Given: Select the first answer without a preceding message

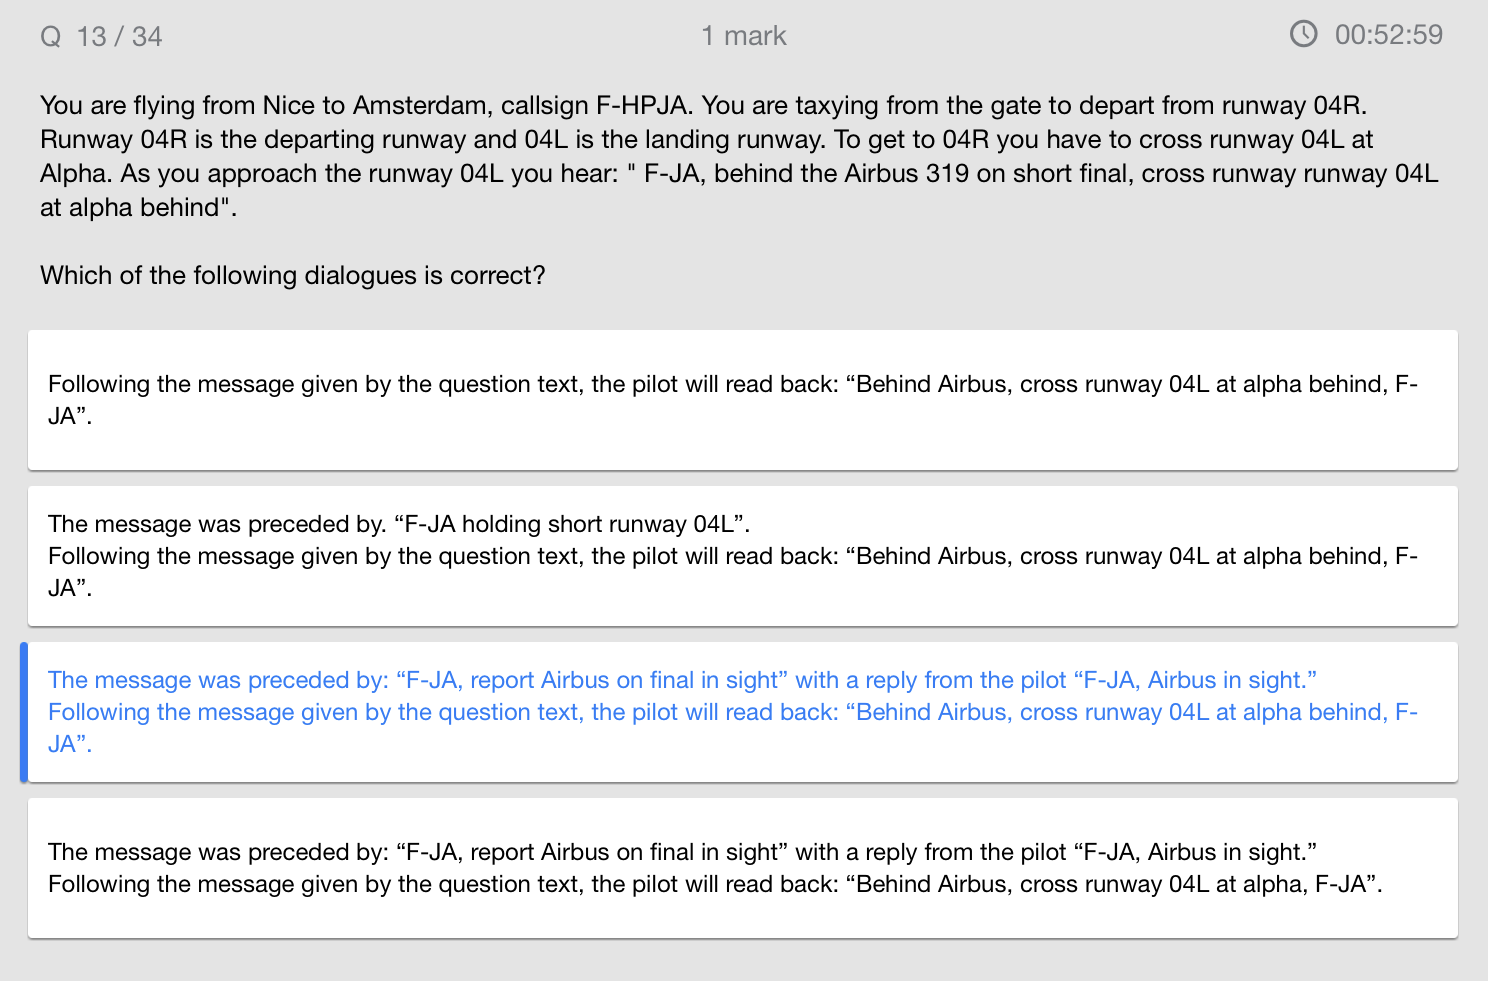Looking at the screenshot, I should pyautogui.click(x=742, y=400).
